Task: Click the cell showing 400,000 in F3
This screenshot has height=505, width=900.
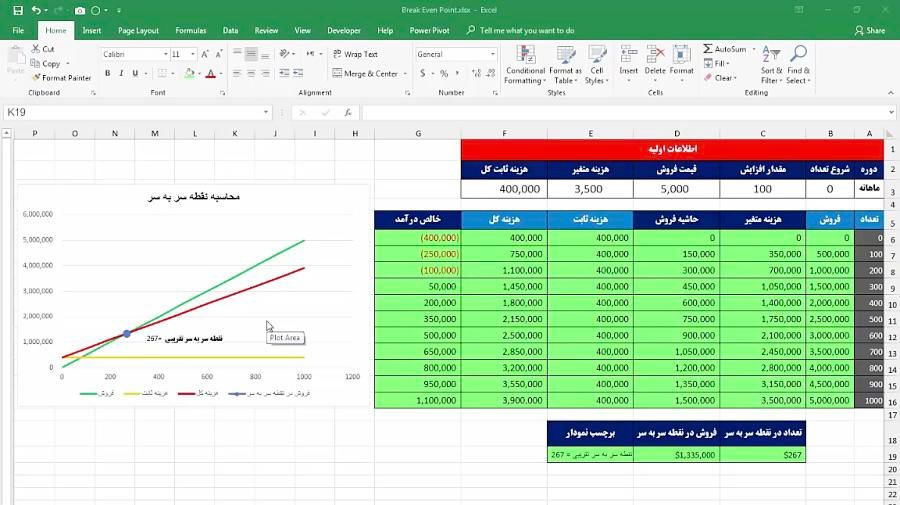Action: click(504, 189)
